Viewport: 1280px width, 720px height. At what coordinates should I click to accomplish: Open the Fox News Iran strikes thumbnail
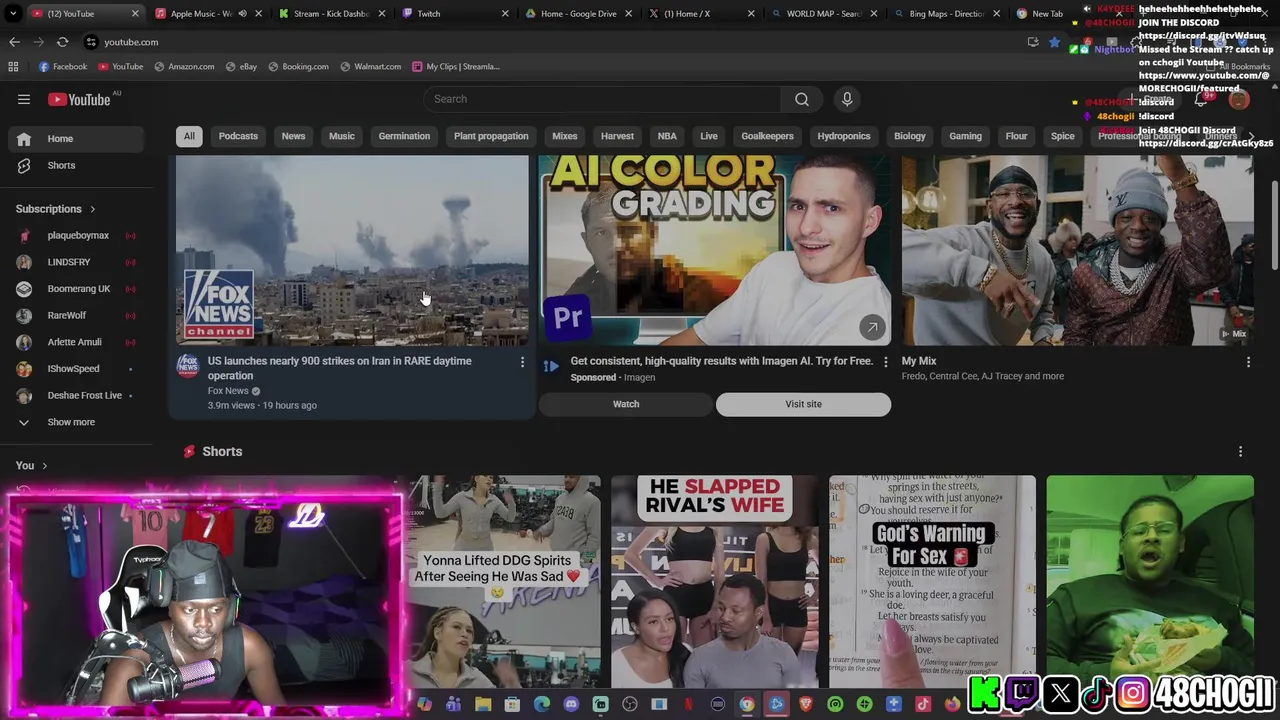coord(352,250)
